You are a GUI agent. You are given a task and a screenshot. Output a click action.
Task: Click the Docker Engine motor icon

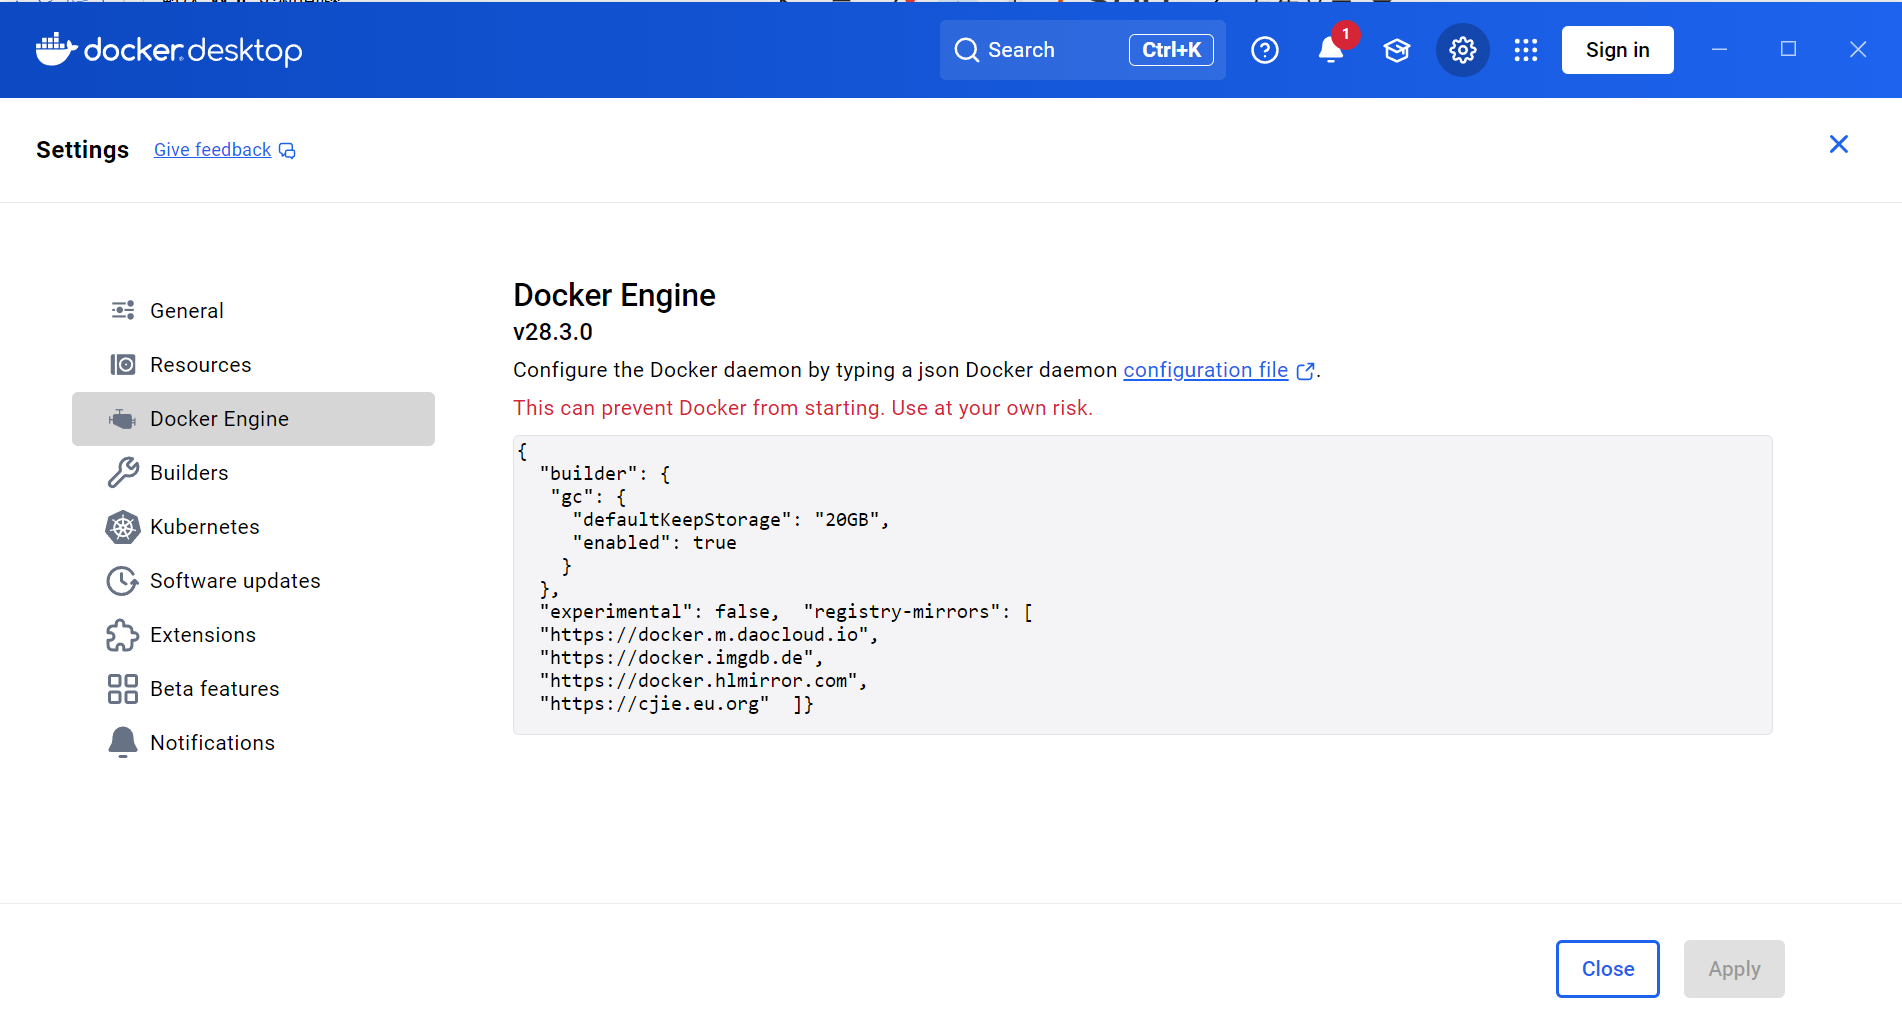123,419
